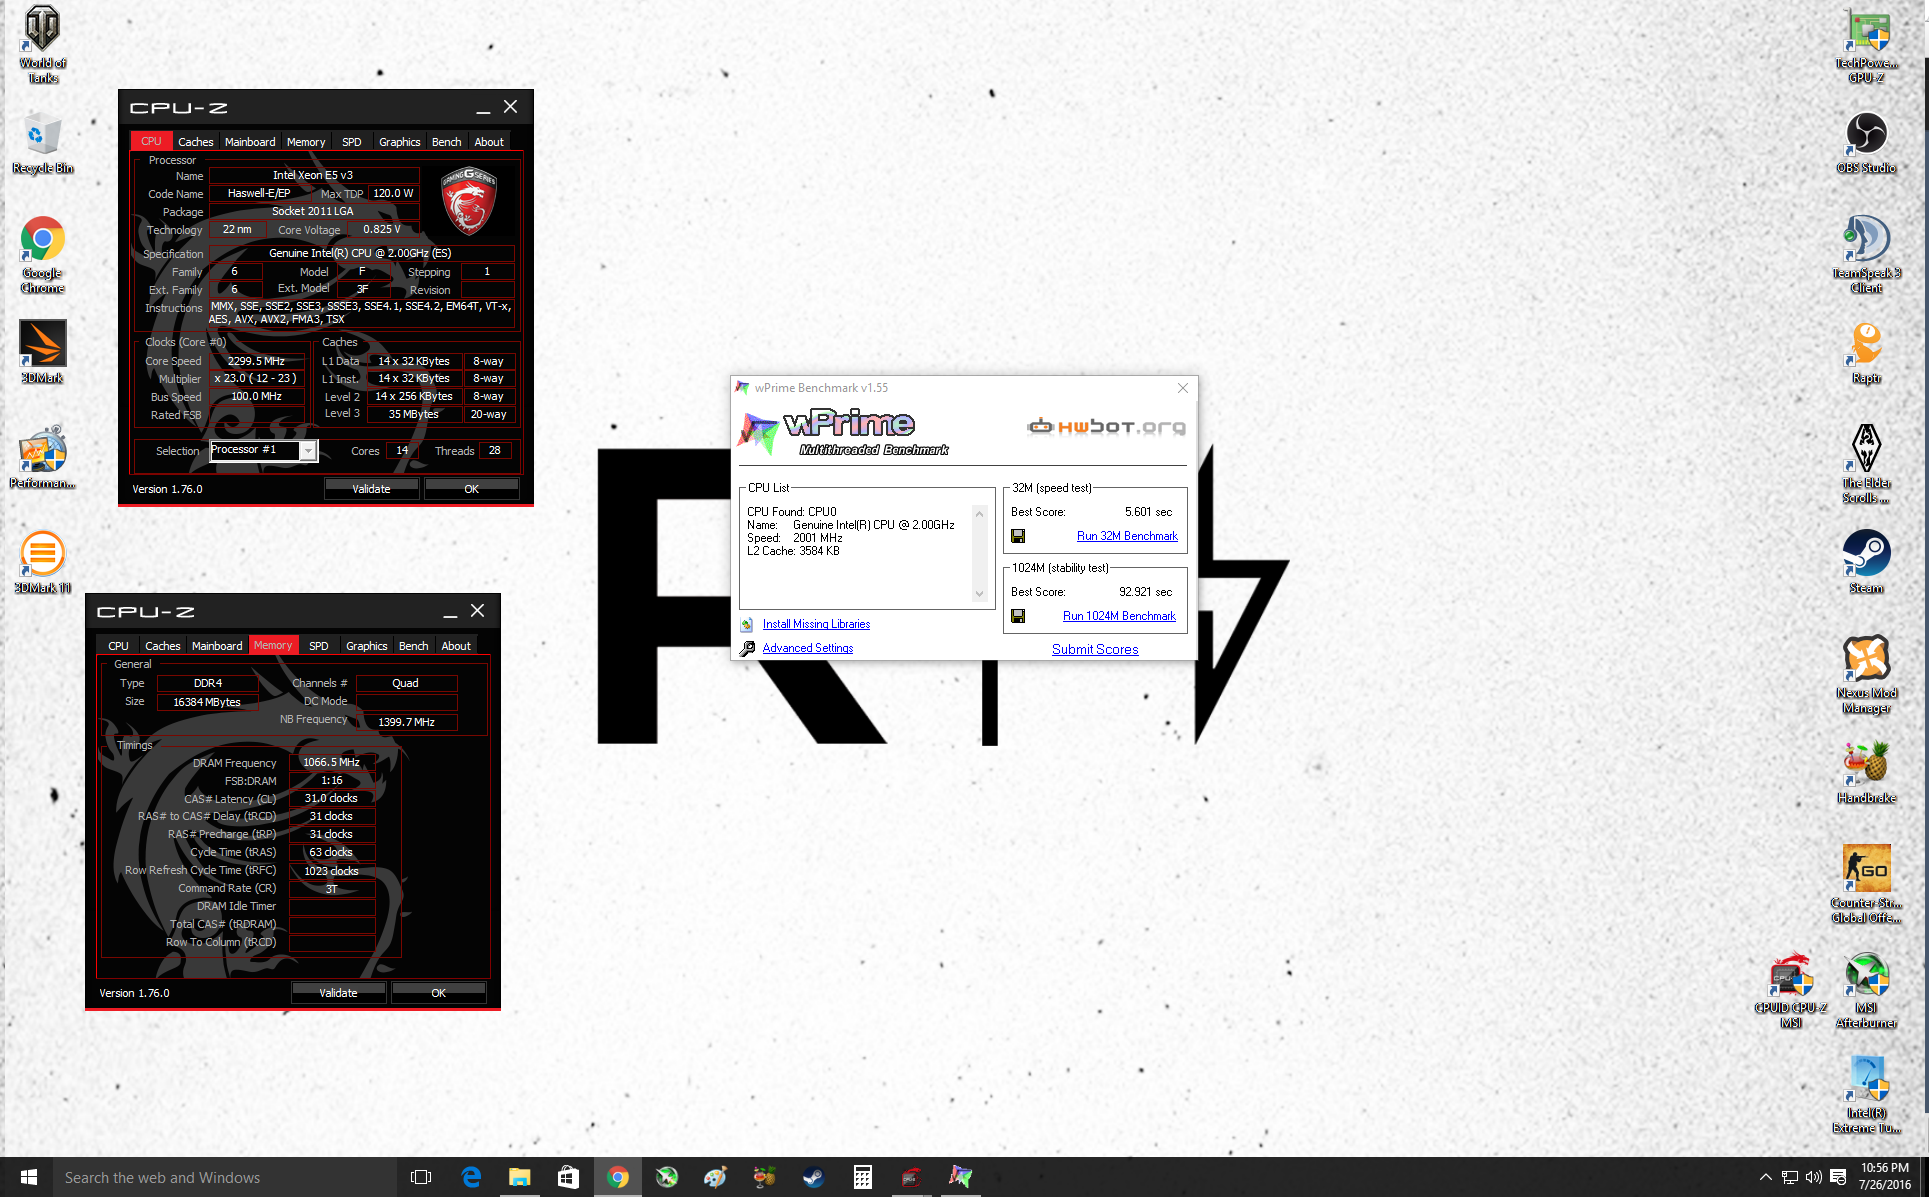Click the HWBOT.org logo in wPrime
Image resolution: width=1929 pixels, height=1197 pixels.
click(1106, 427)
